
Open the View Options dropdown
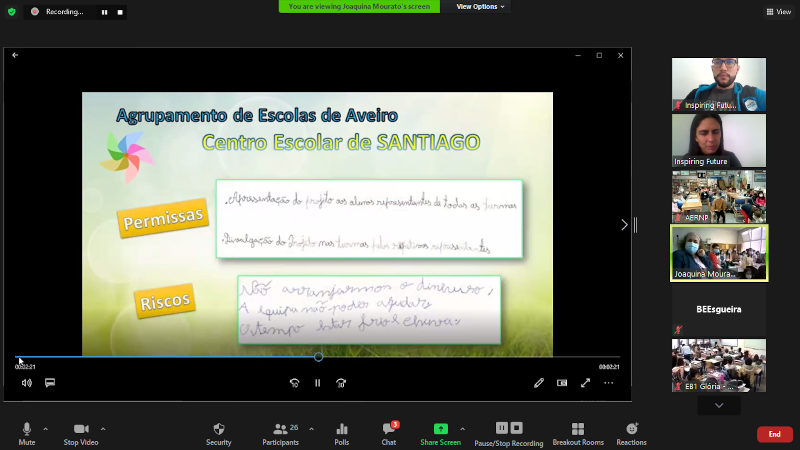[x=480, y=7]
